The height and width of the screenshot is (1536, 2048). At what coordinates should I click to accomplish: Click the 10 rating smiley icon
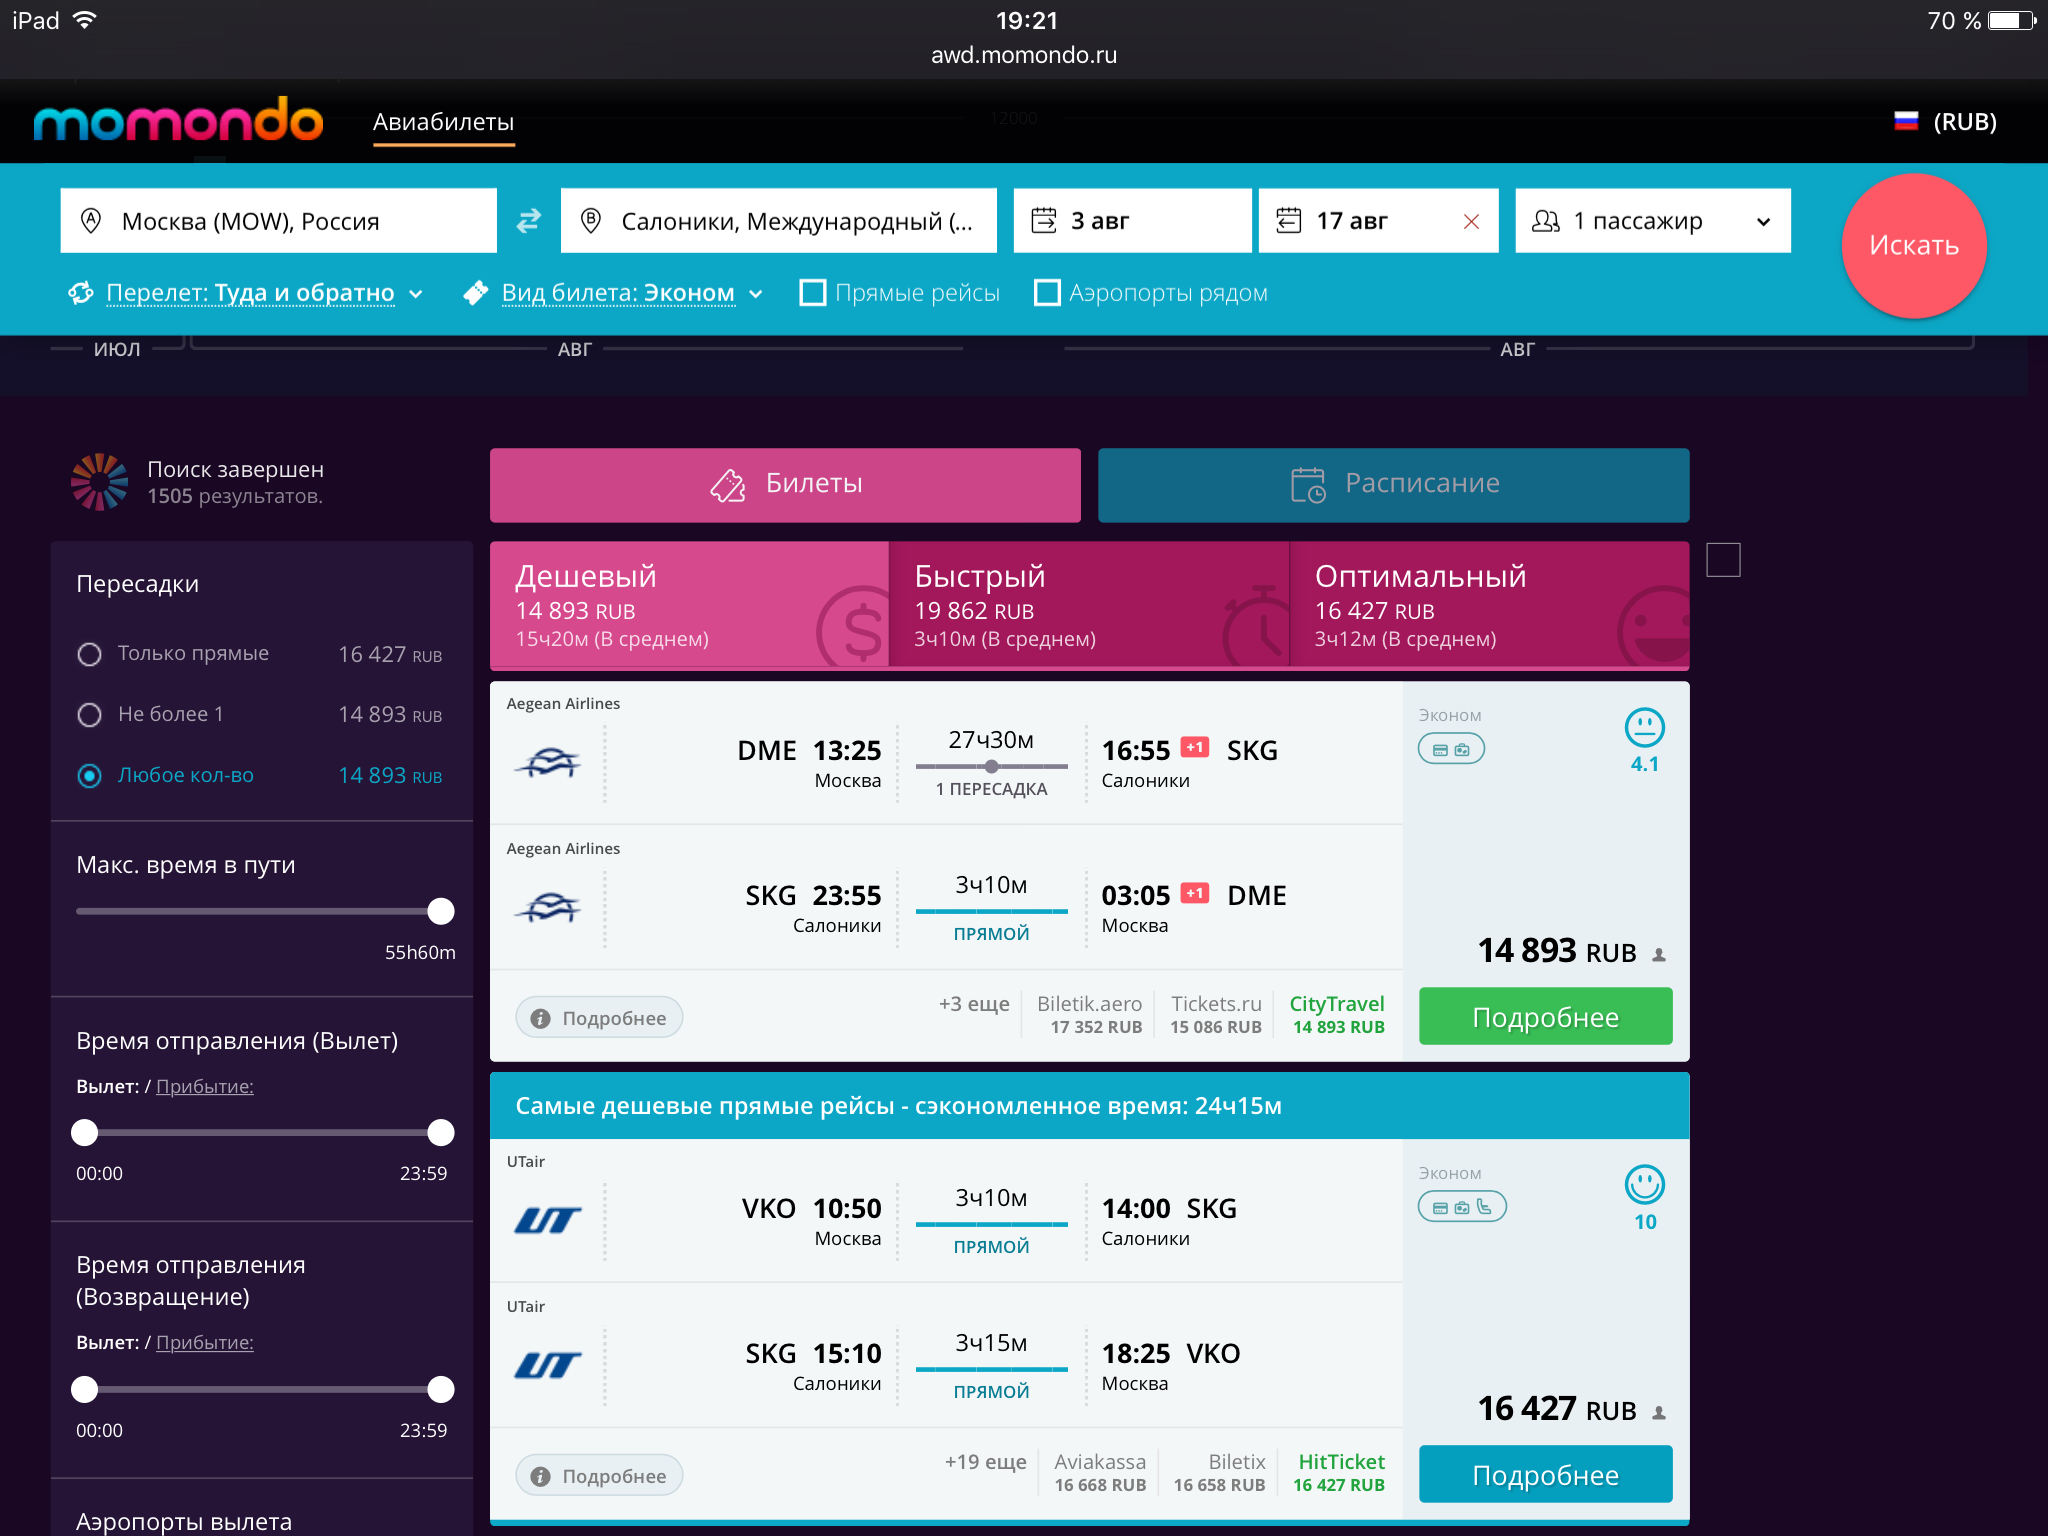click(x=1645, y=1185)
